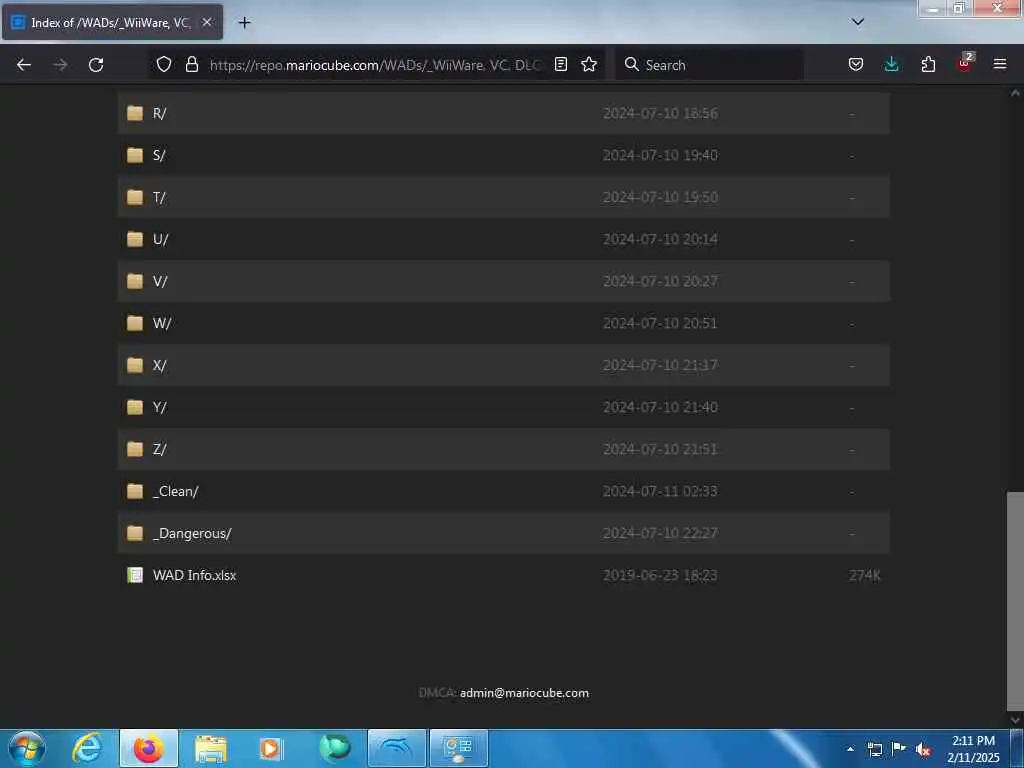Open the extensions puzzle icon

click(x=928, y=65)
